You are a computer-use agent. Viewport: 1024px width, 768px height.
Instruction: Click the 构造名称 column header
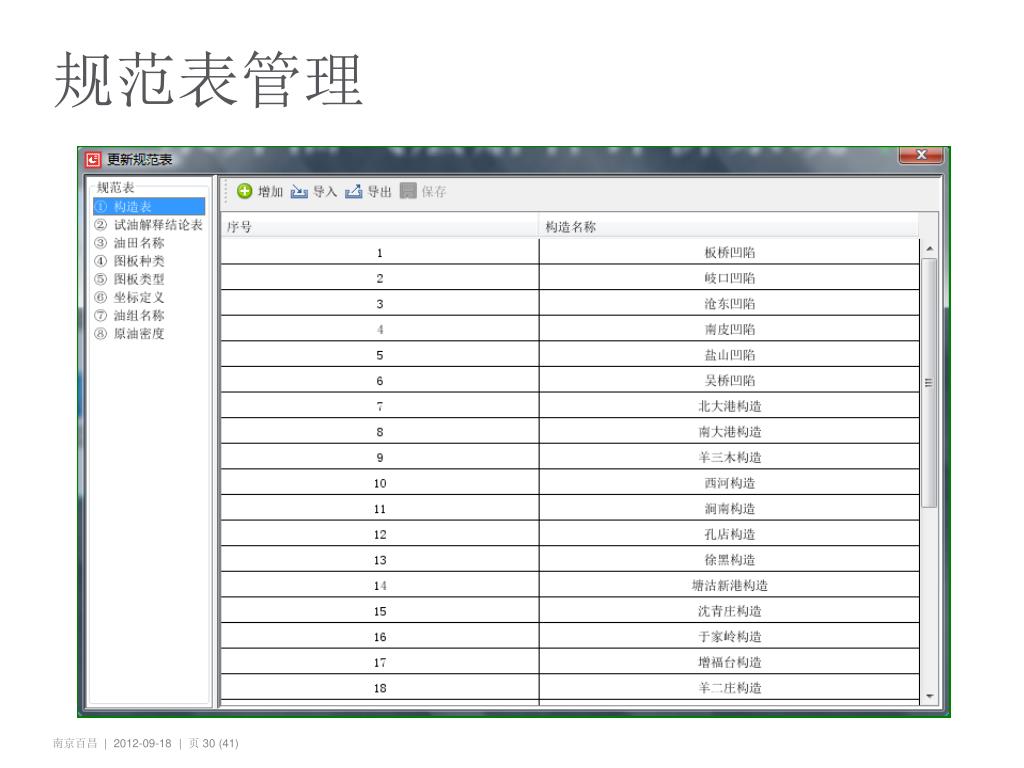[729, 226]
